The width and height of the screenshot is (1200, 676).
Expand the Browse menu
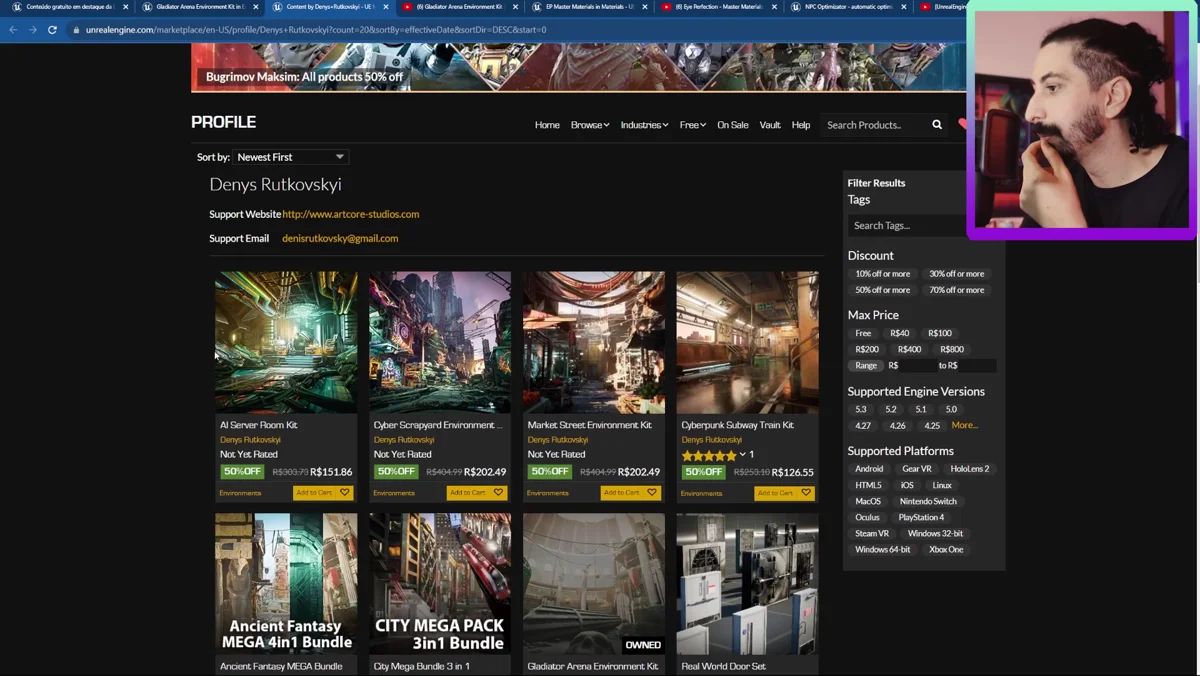click(x=590, y=125)
